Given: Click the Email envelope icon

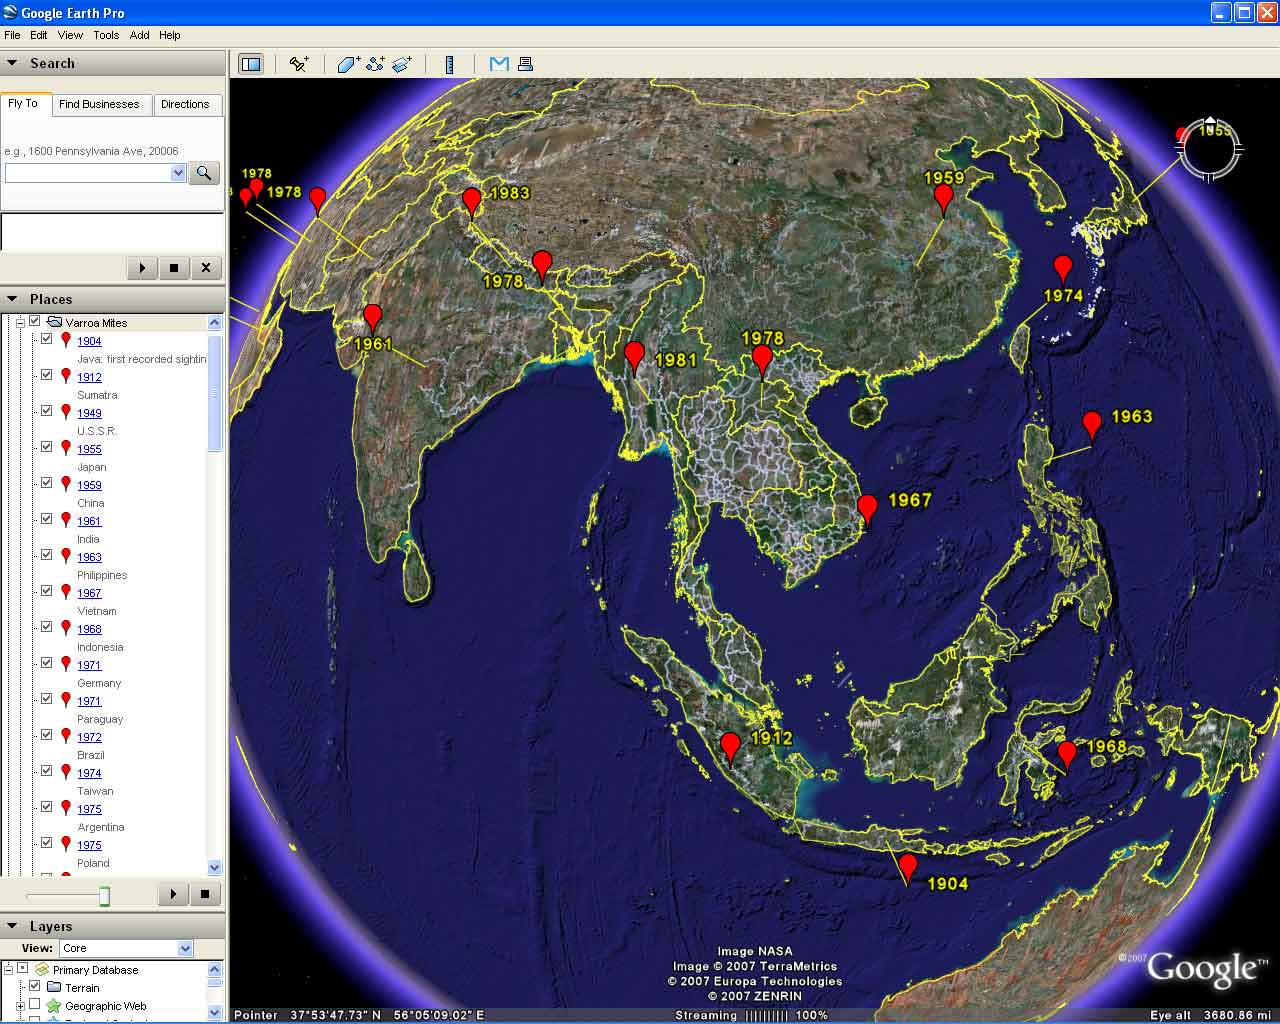Looking at the screenshot, I should coord(499,64).
